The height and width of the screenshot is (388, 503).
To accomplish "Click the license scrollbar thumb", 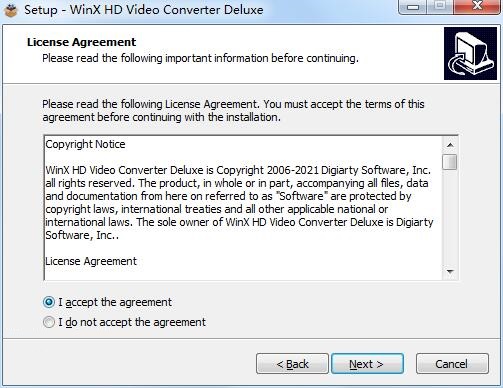I will [x=450, y=162].
